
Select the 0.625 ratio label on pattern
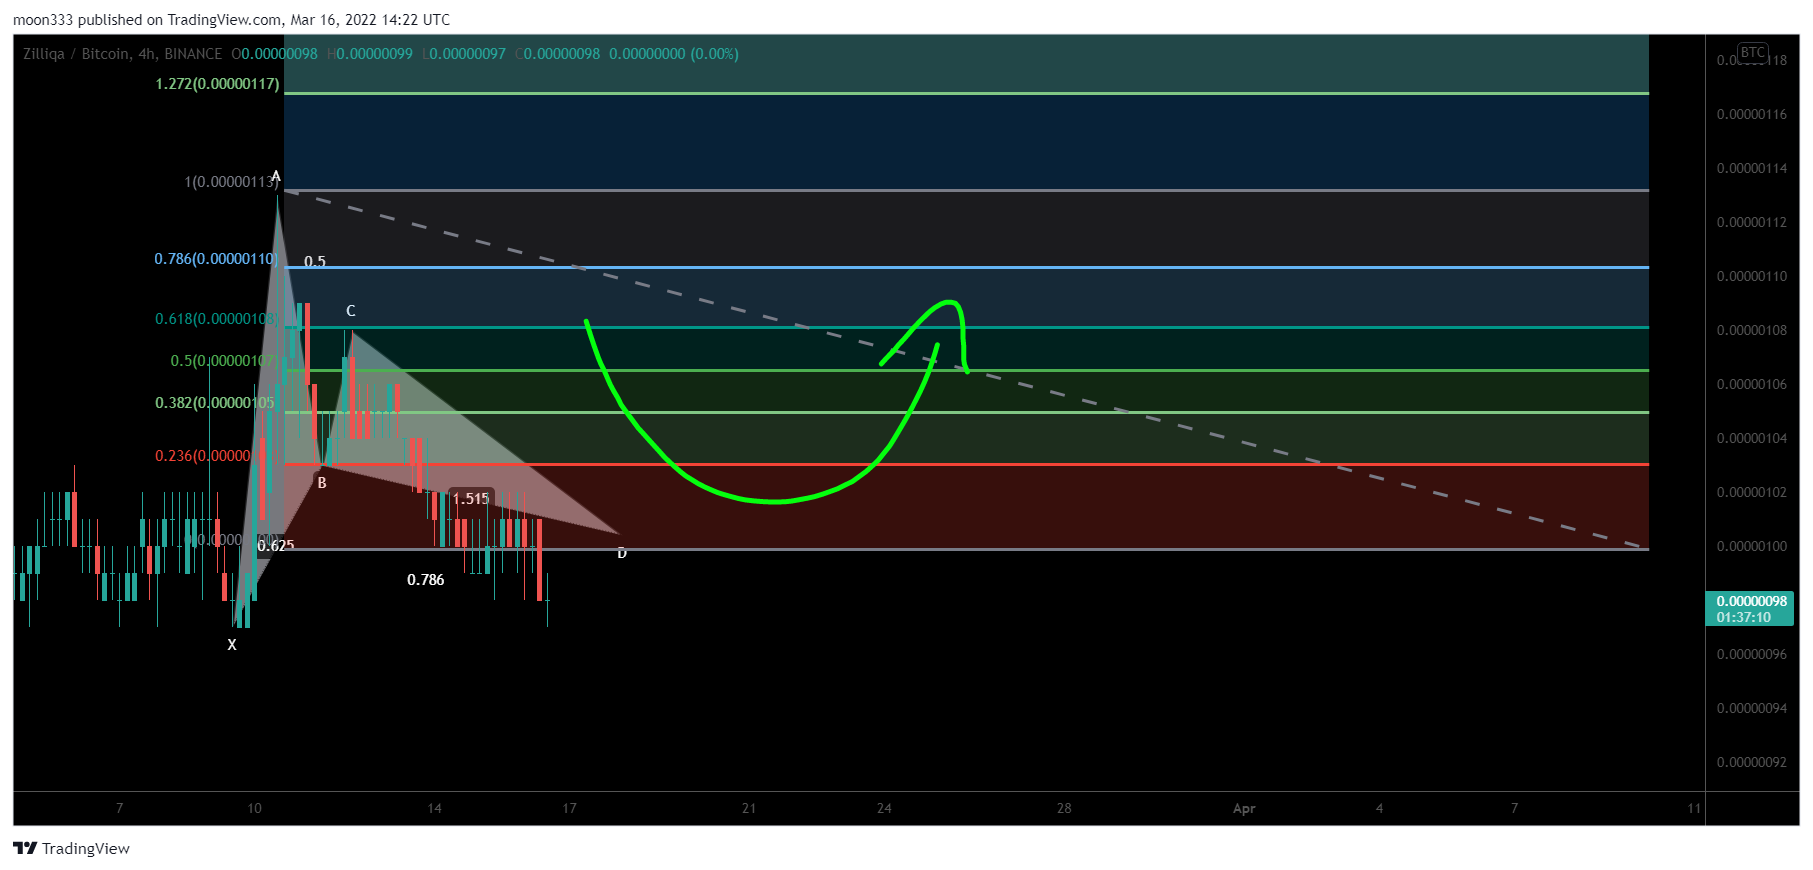tap(276, 546)
